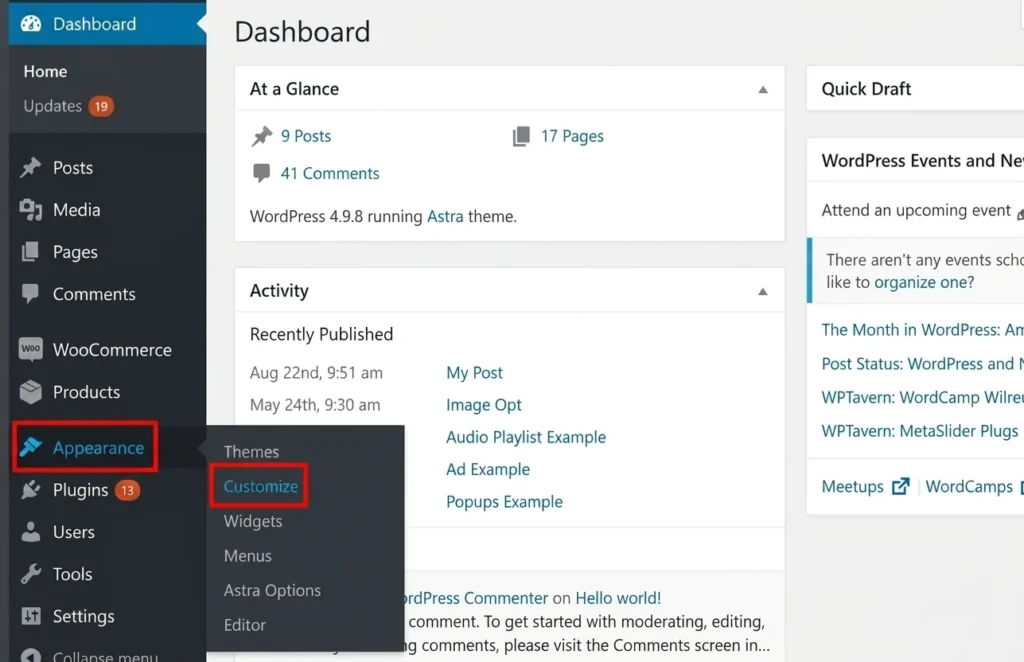Open the Dashboard menu item

107,24
